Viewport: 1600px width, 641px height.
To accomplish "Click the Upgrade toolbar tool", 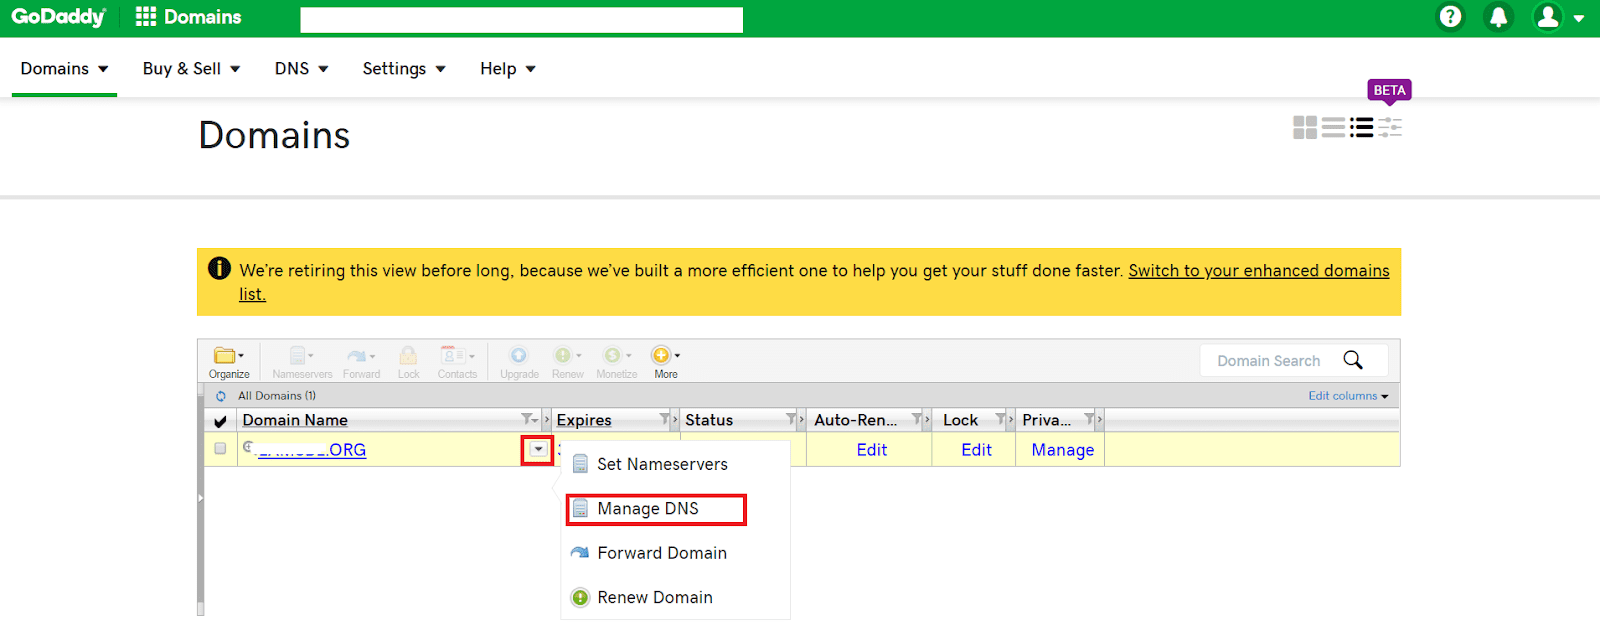I will click(519, 362).
